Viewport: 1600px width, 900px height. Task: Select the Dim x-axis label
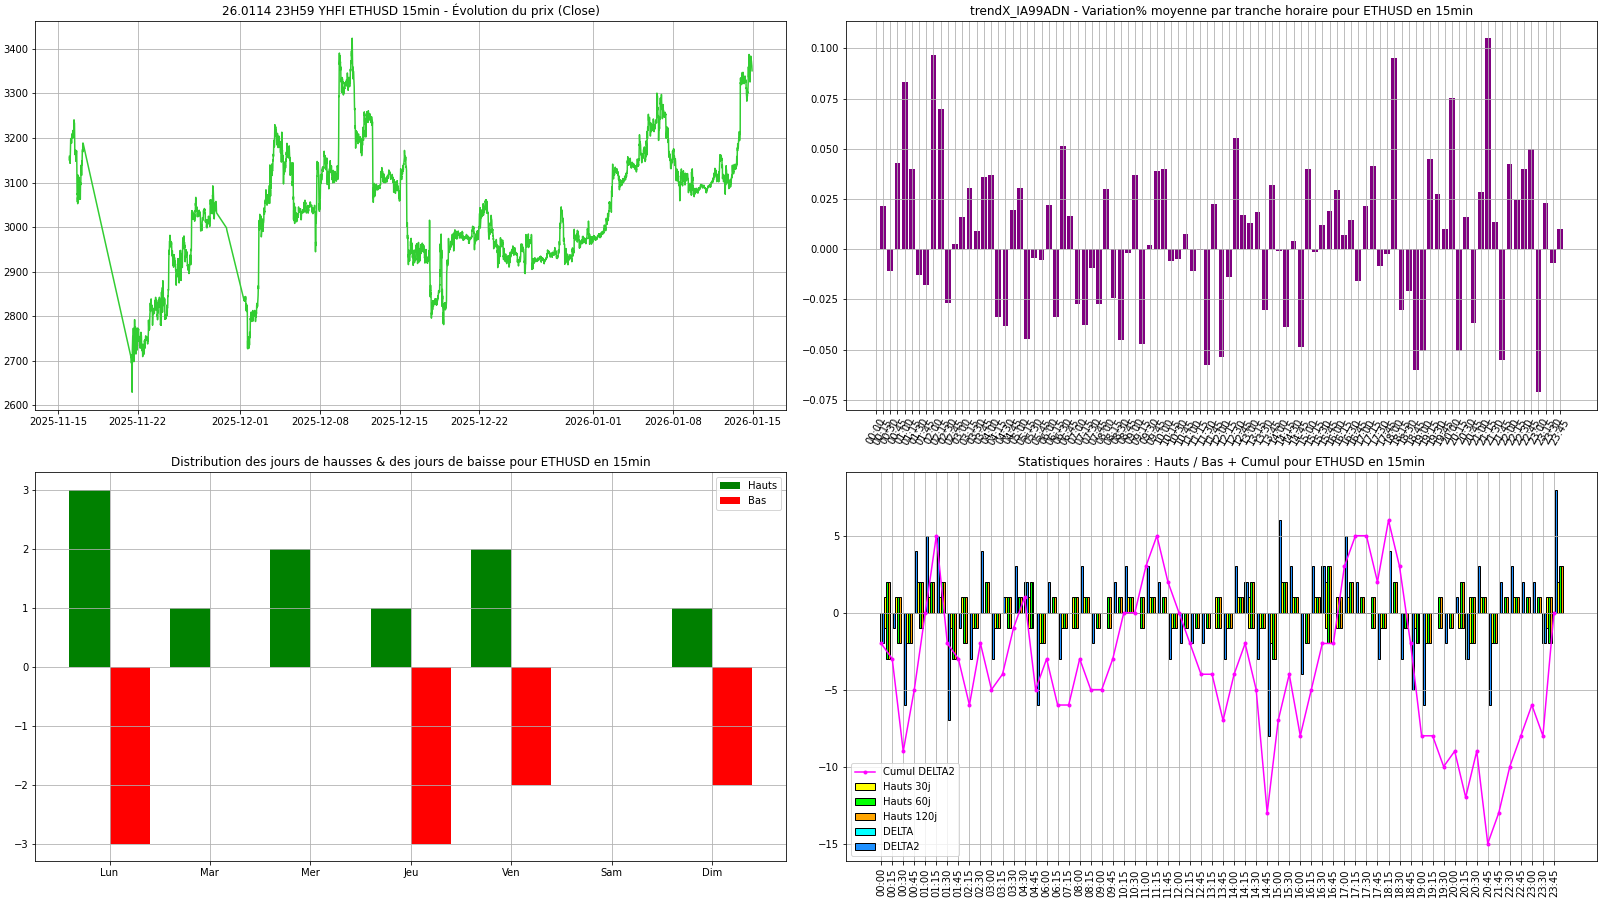pyautogui.click(x=711, y=873)
